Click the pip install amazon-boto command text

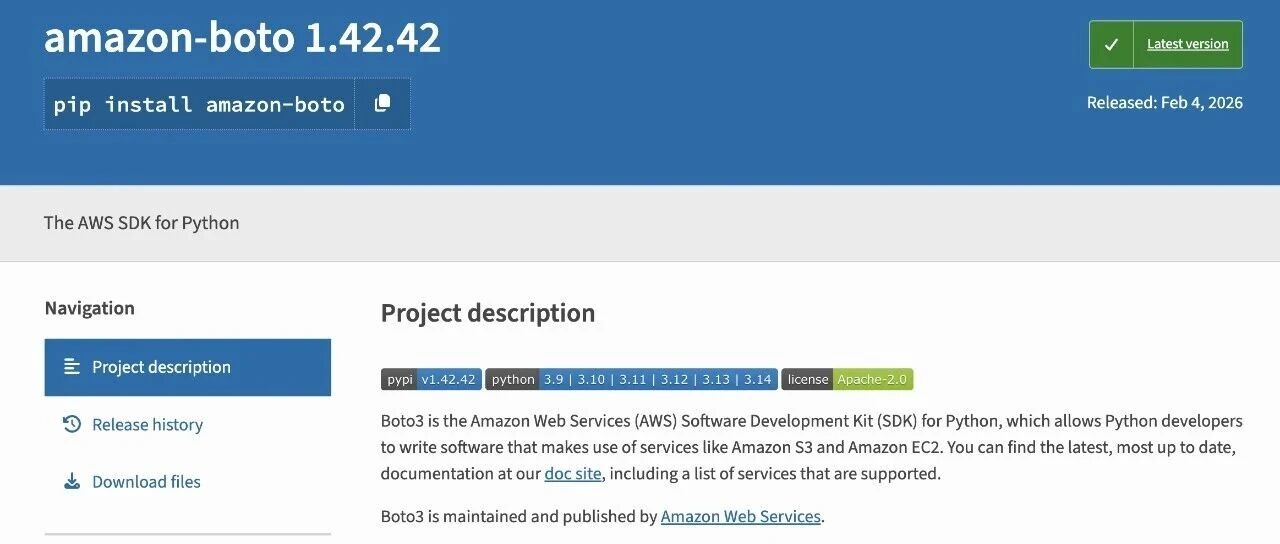click(199, 104)
